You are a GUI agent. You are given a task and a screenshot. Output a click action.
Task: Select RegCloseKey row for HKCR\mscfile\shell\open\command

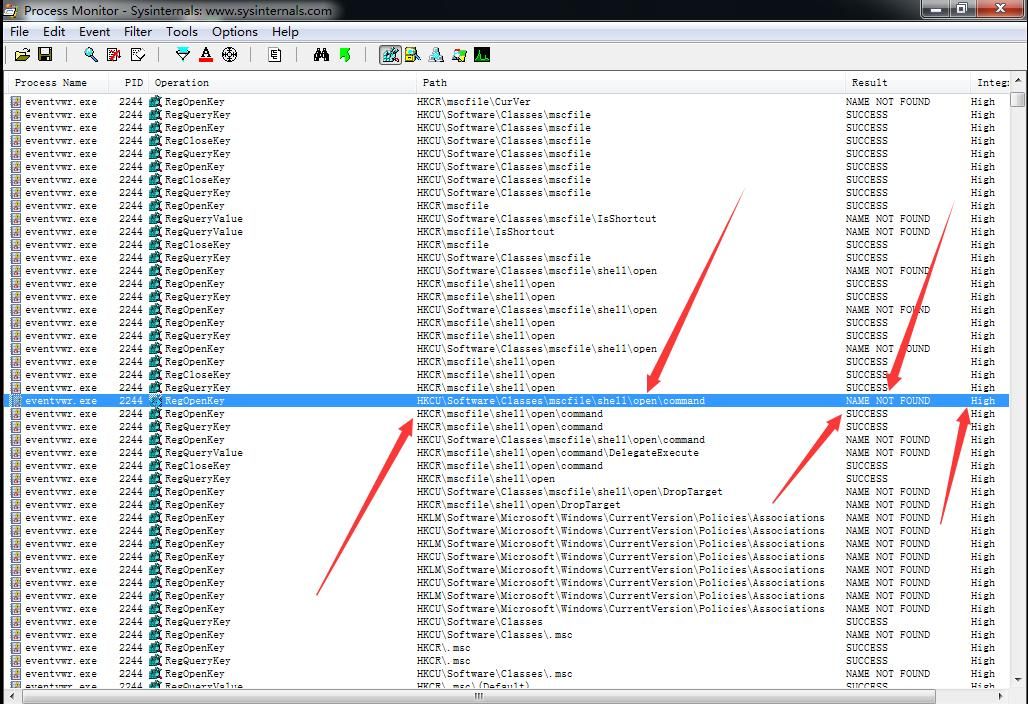[x=507, y=465]
